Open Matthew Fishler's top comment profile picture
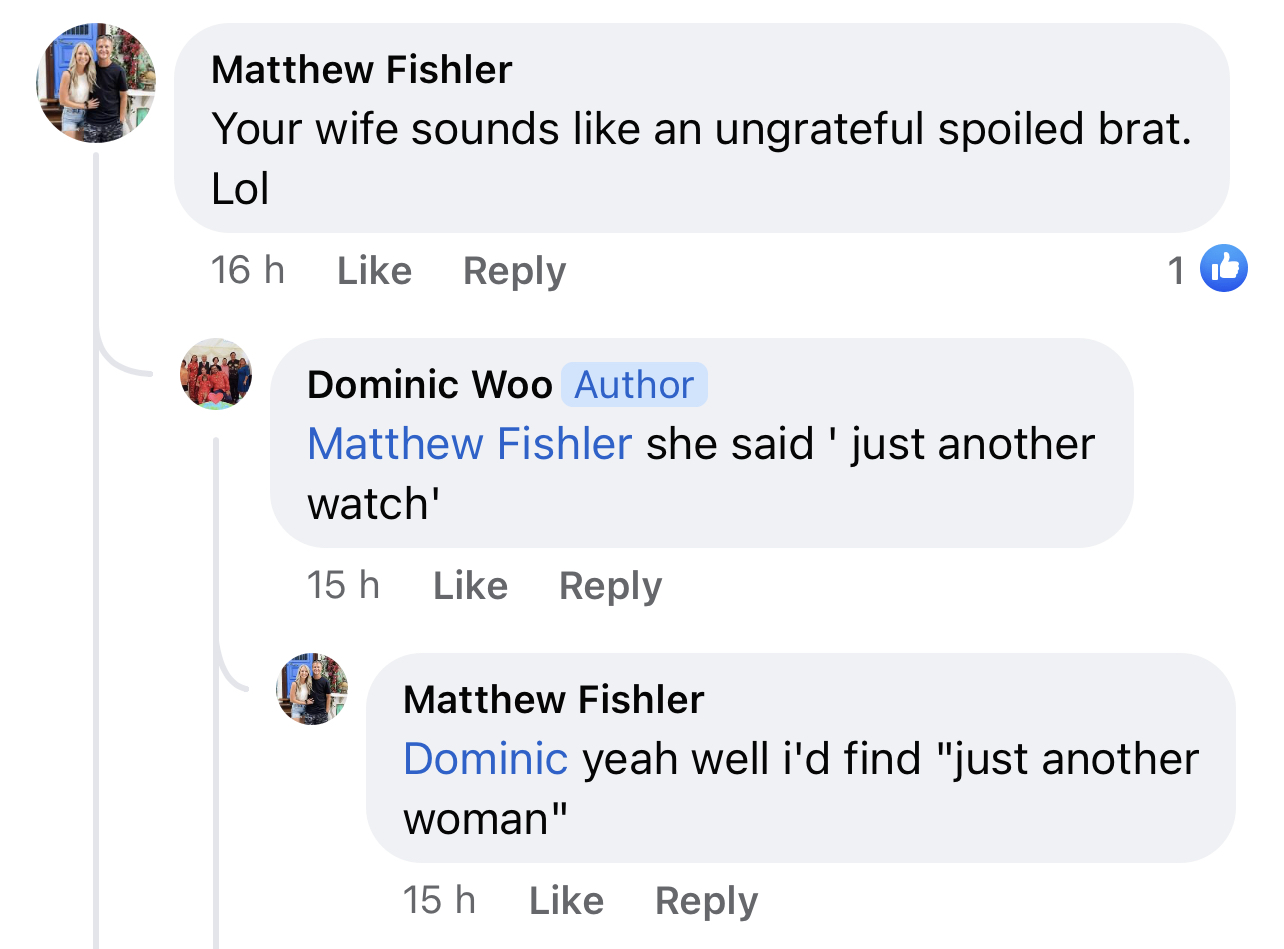Image resolution: width=1284 pixels, height=949 pixels. tap(96, 83)
